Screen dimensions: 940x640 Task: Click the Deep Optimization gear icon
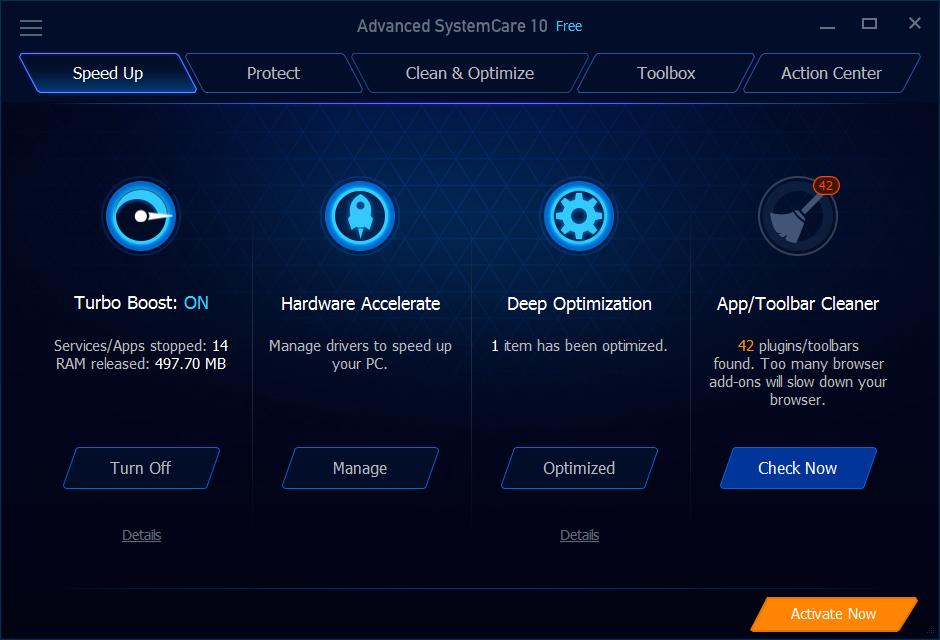pyautogui.click(x=579, y=216)
